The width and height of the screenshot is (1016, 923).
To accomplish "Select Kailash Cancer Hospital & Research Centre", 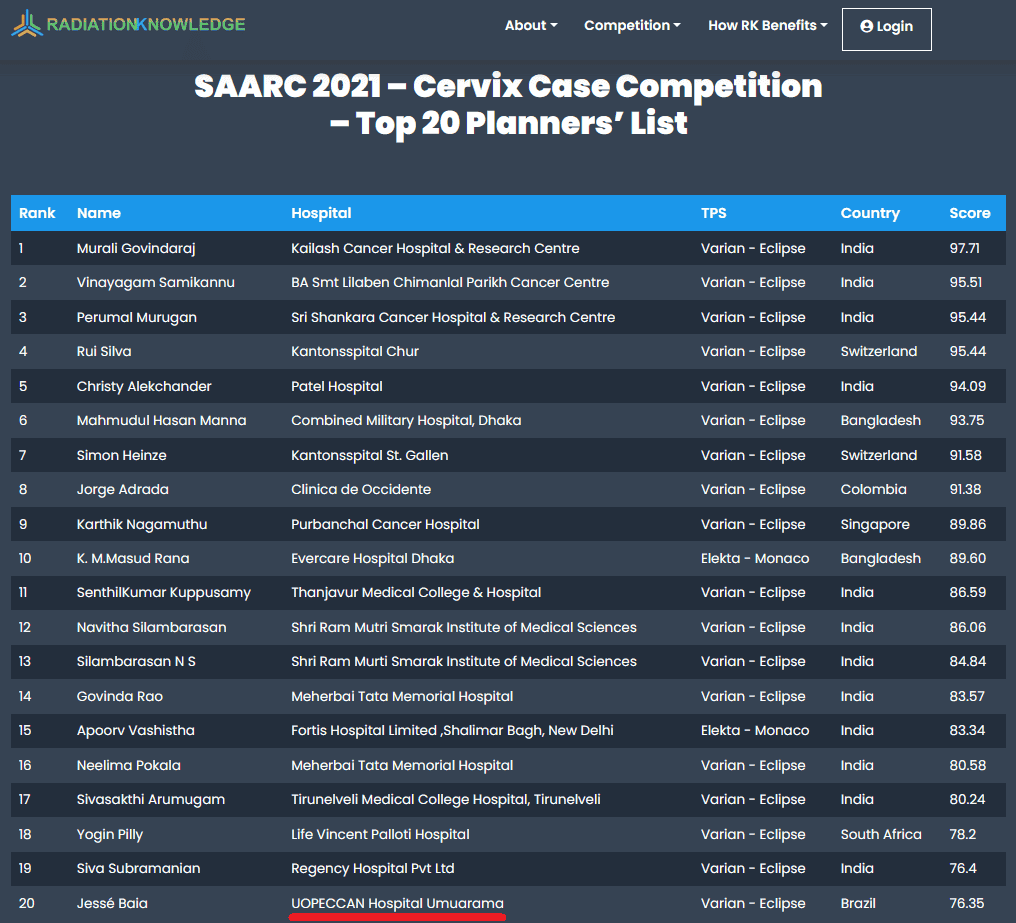I will click(435, 248).
